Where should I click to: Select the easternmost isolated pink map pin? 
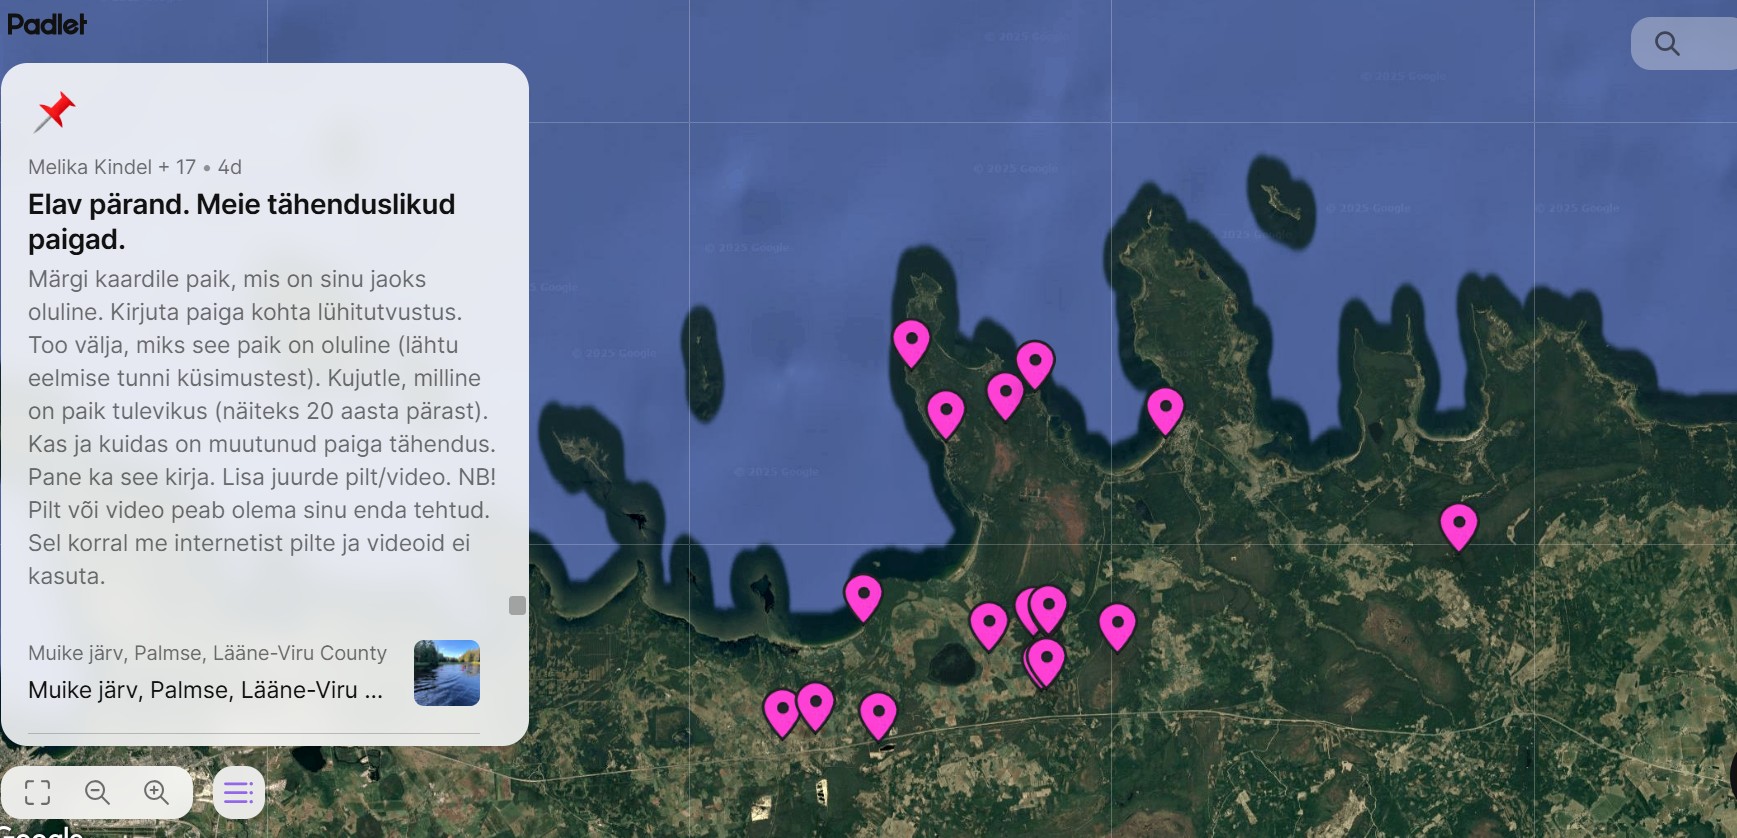click(x=1458, y=523)
